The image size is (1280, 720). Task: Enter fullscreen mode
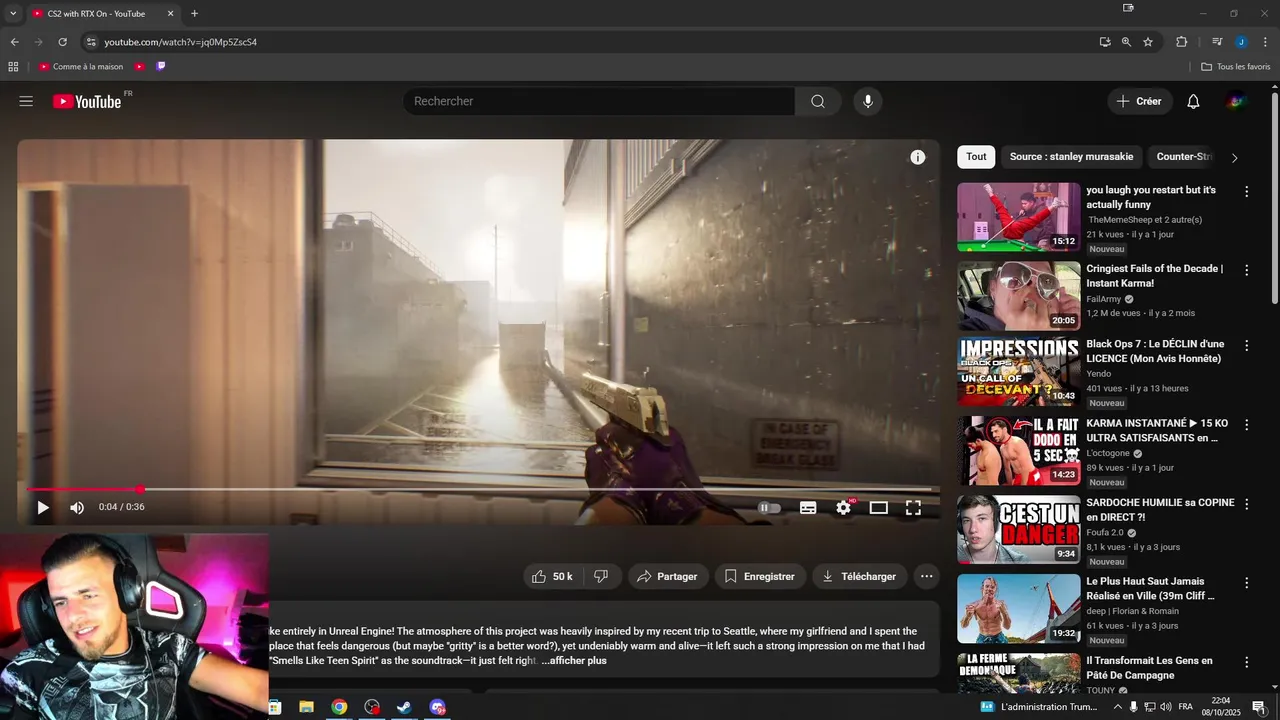point(913,508)
